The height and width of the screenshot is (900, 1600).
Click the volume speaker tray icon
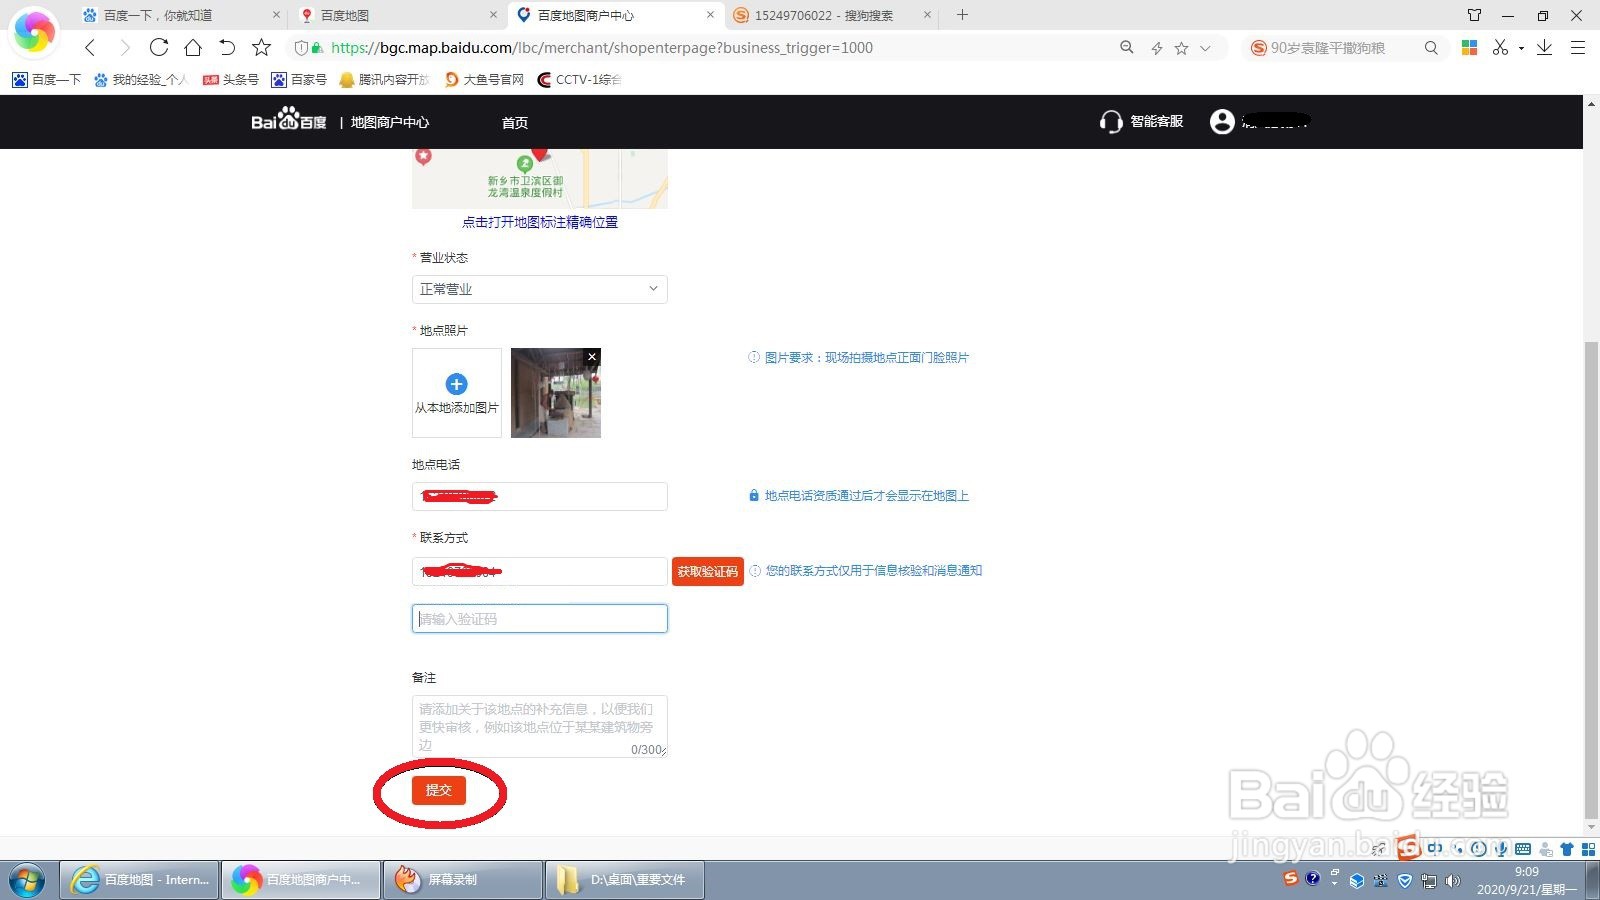point(1453,881)
